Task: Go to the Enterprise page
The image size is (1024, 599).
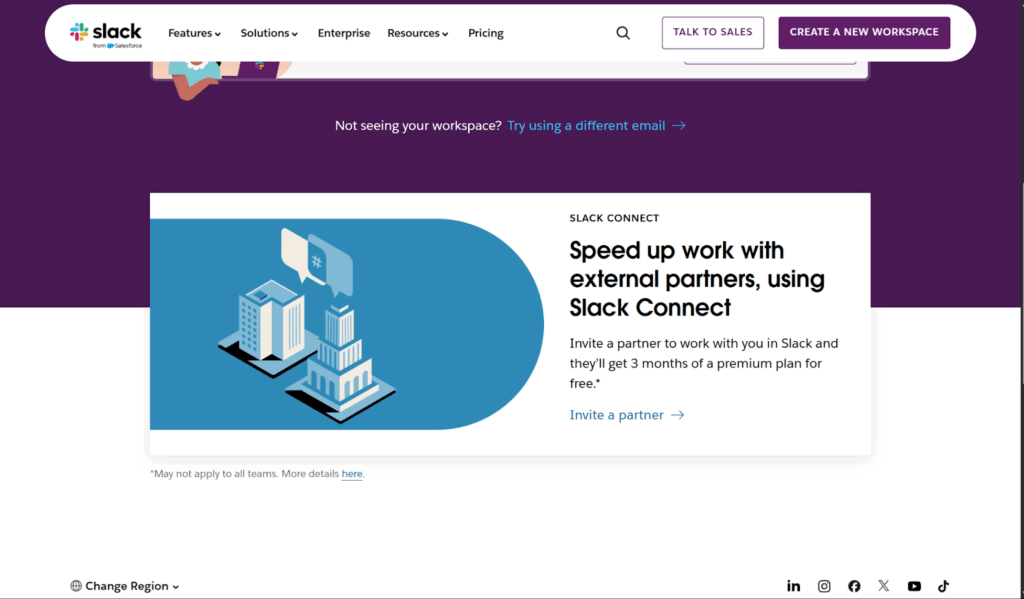Action: tap(344, 33)
